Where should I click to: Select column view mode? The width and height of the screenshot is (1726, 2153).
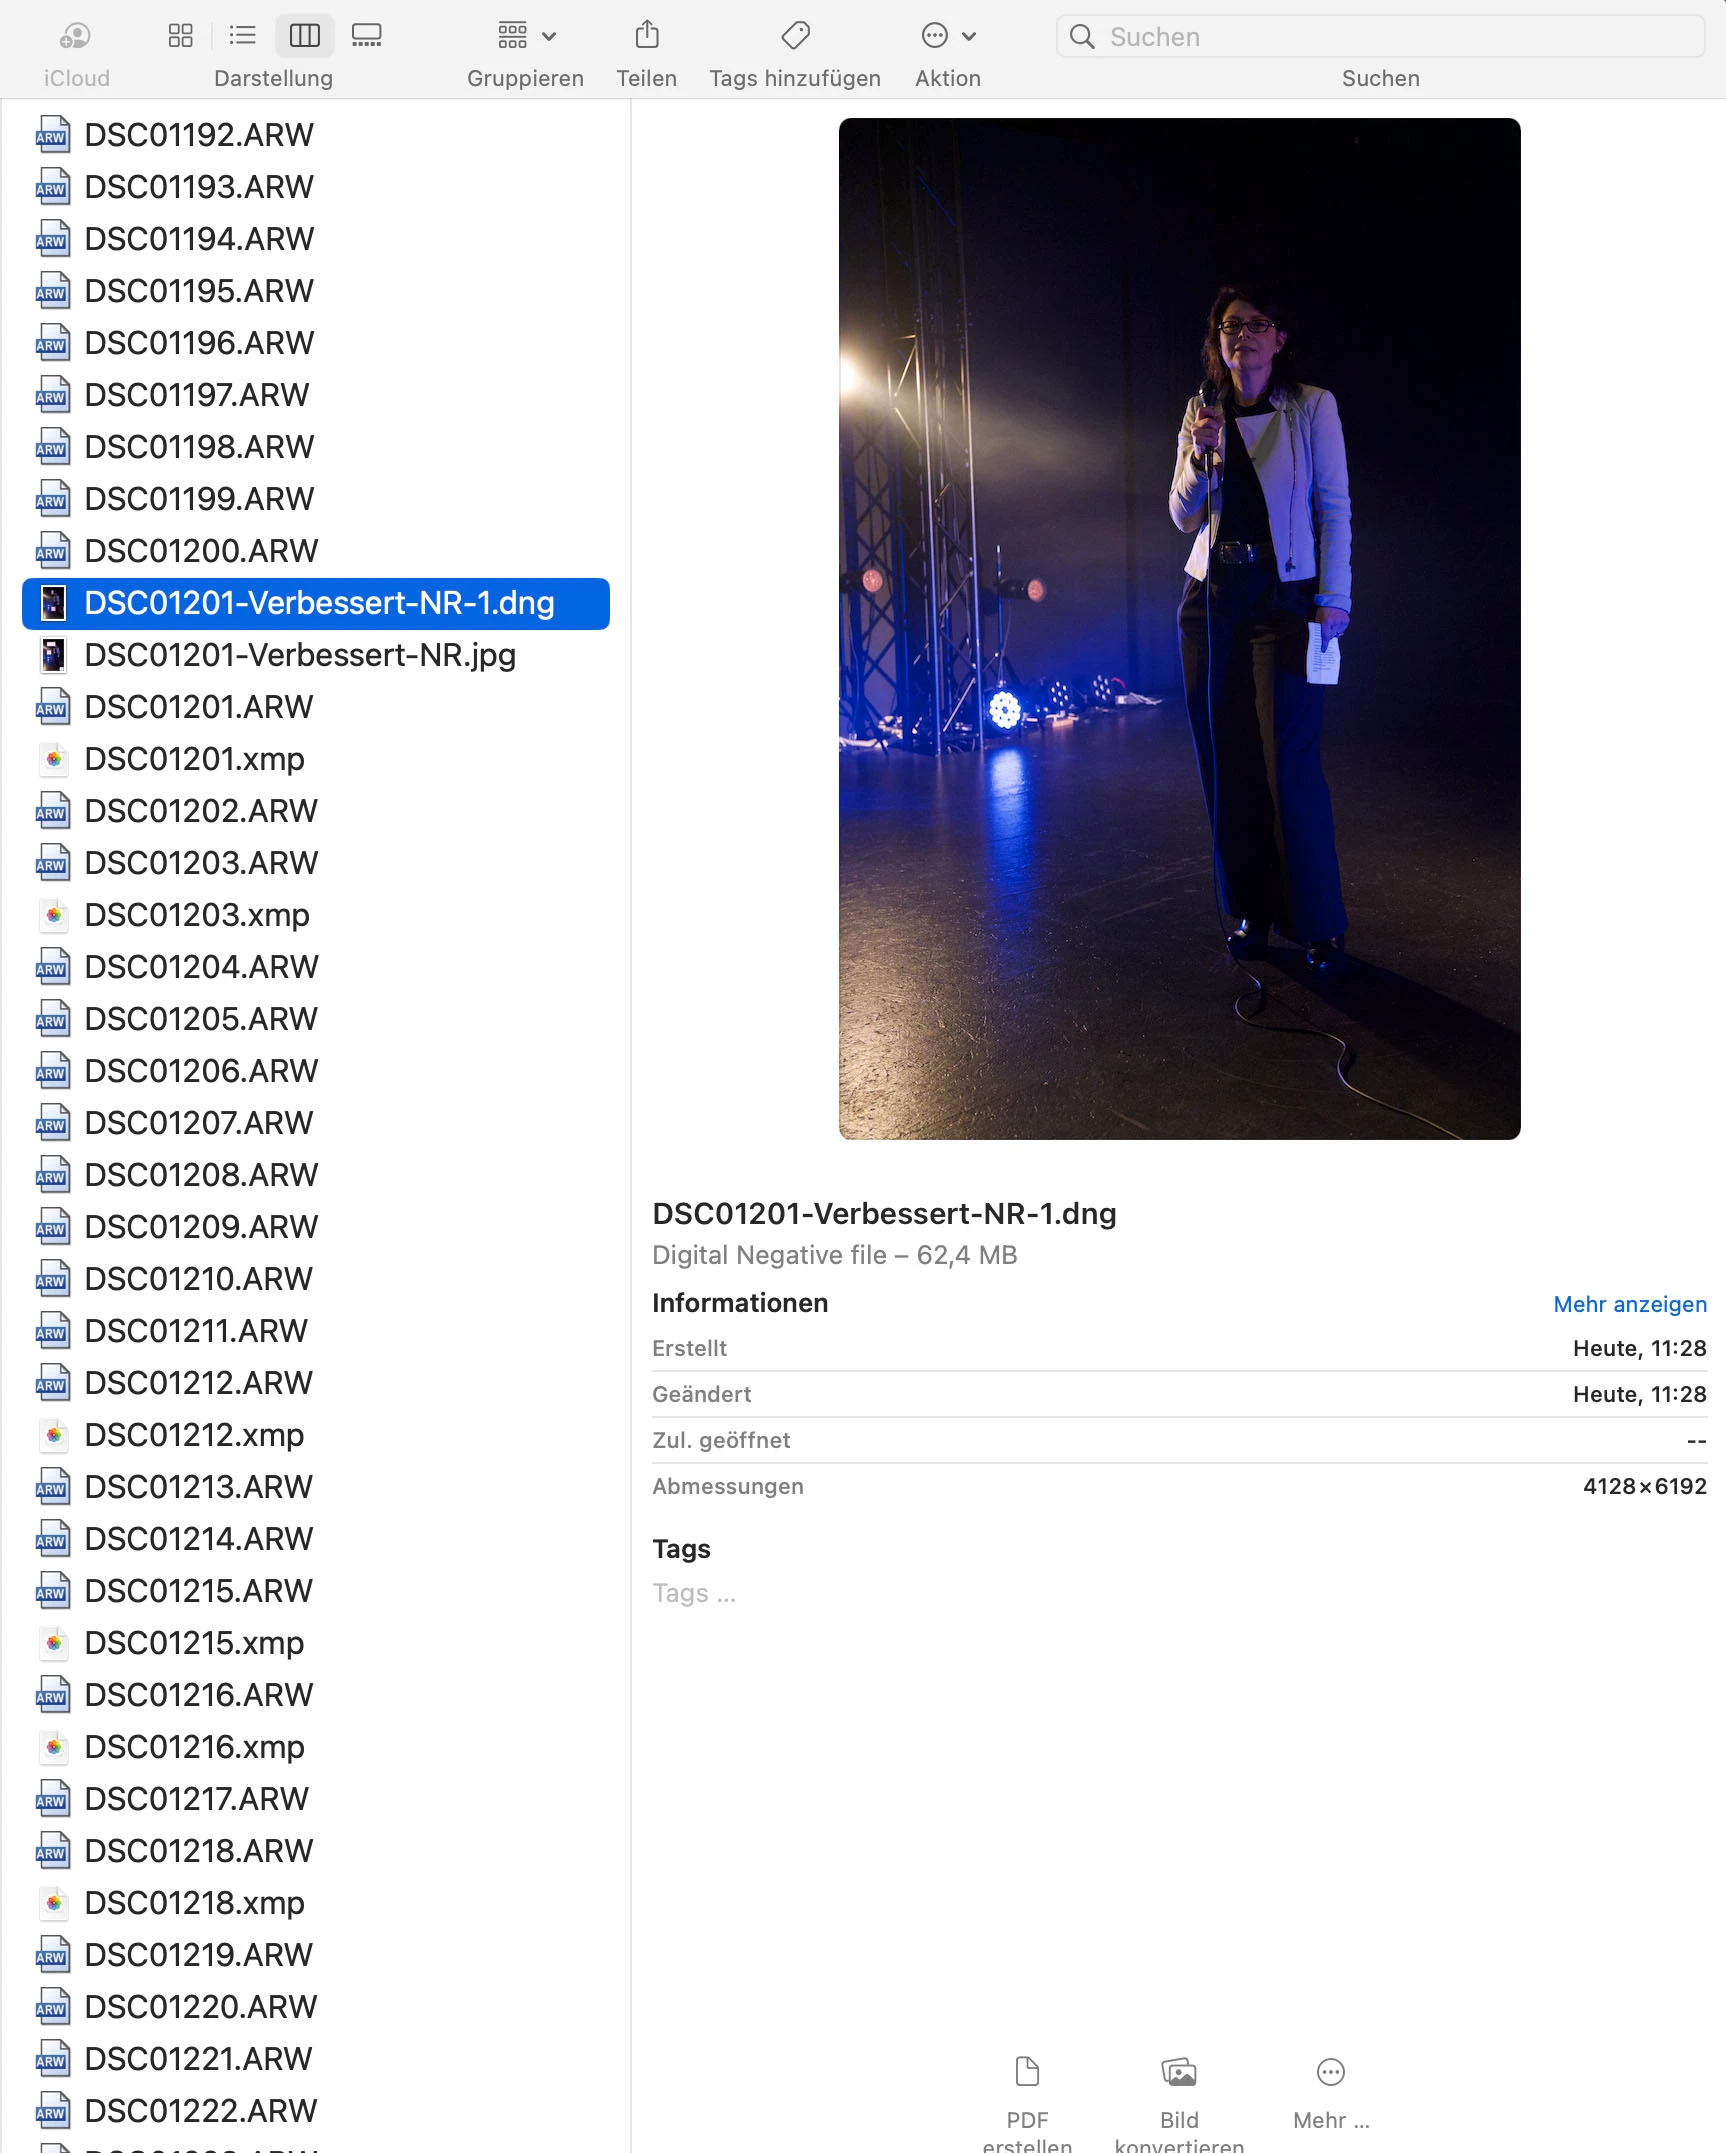(304, 36)
